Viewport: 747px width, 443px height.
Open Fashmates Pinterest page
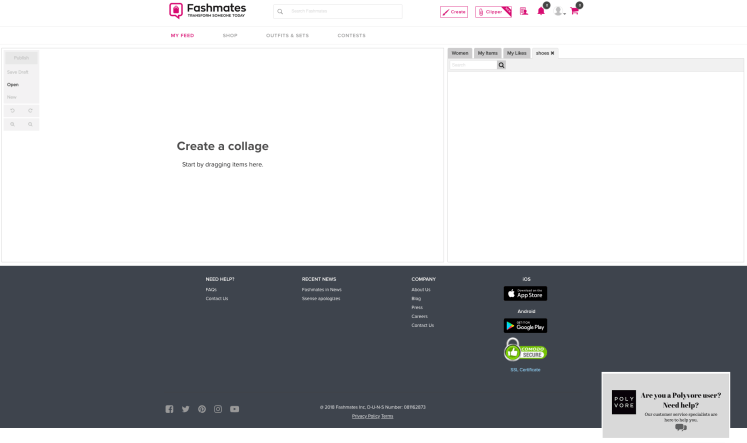pos(202,409)
